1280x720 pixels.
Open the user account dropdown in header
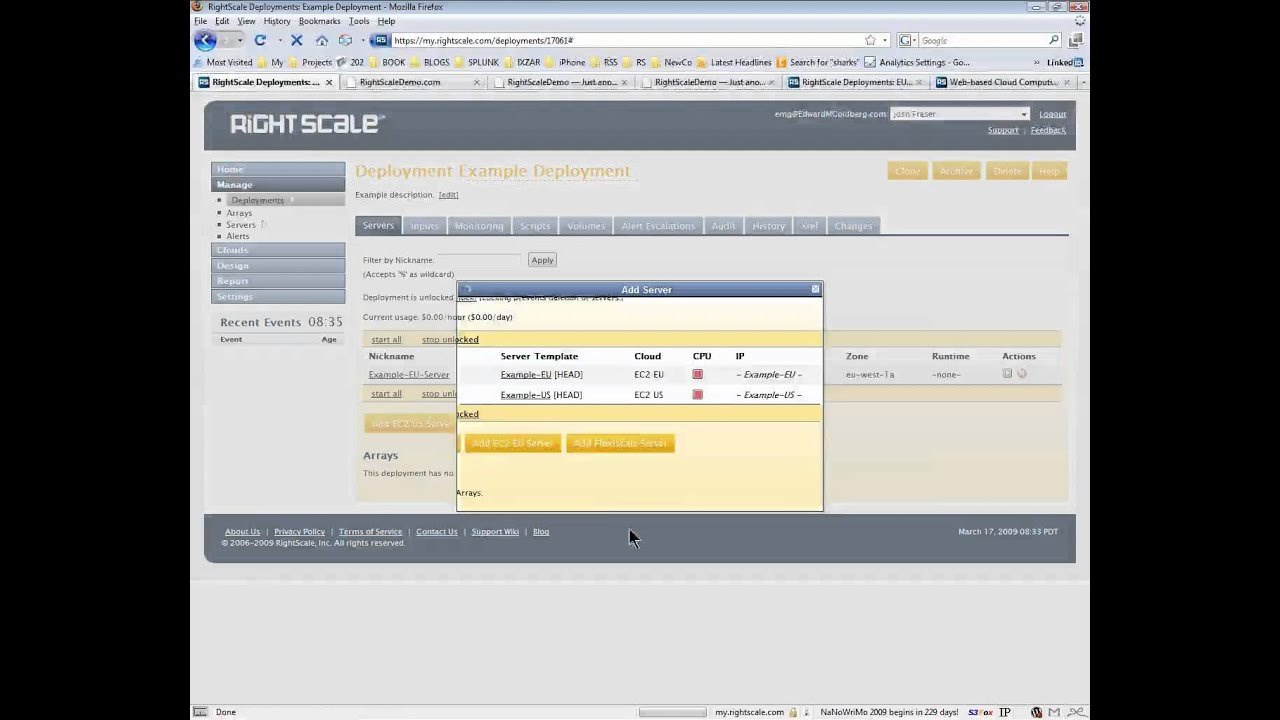[959, 114]
